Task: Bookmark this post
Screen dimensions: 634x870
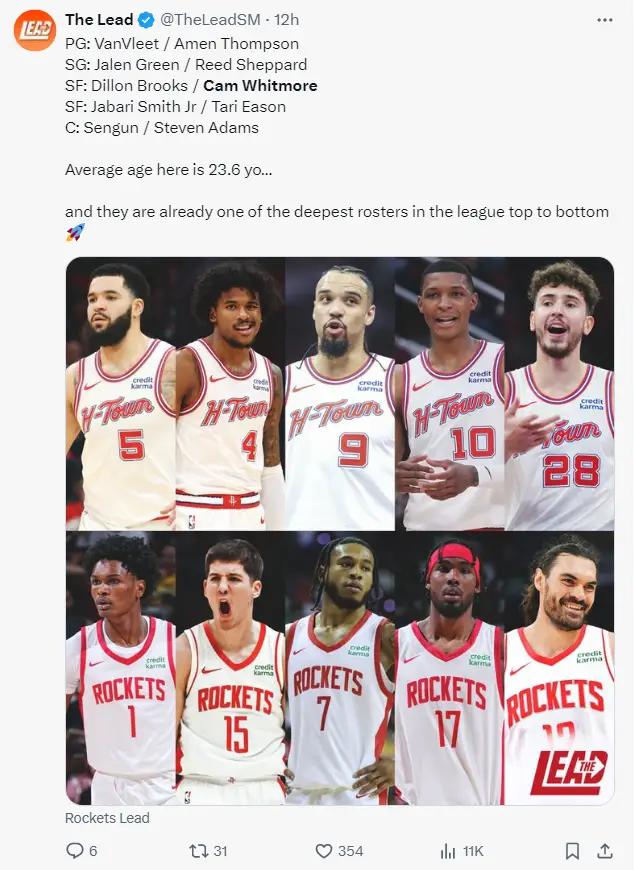Action: 572,851
